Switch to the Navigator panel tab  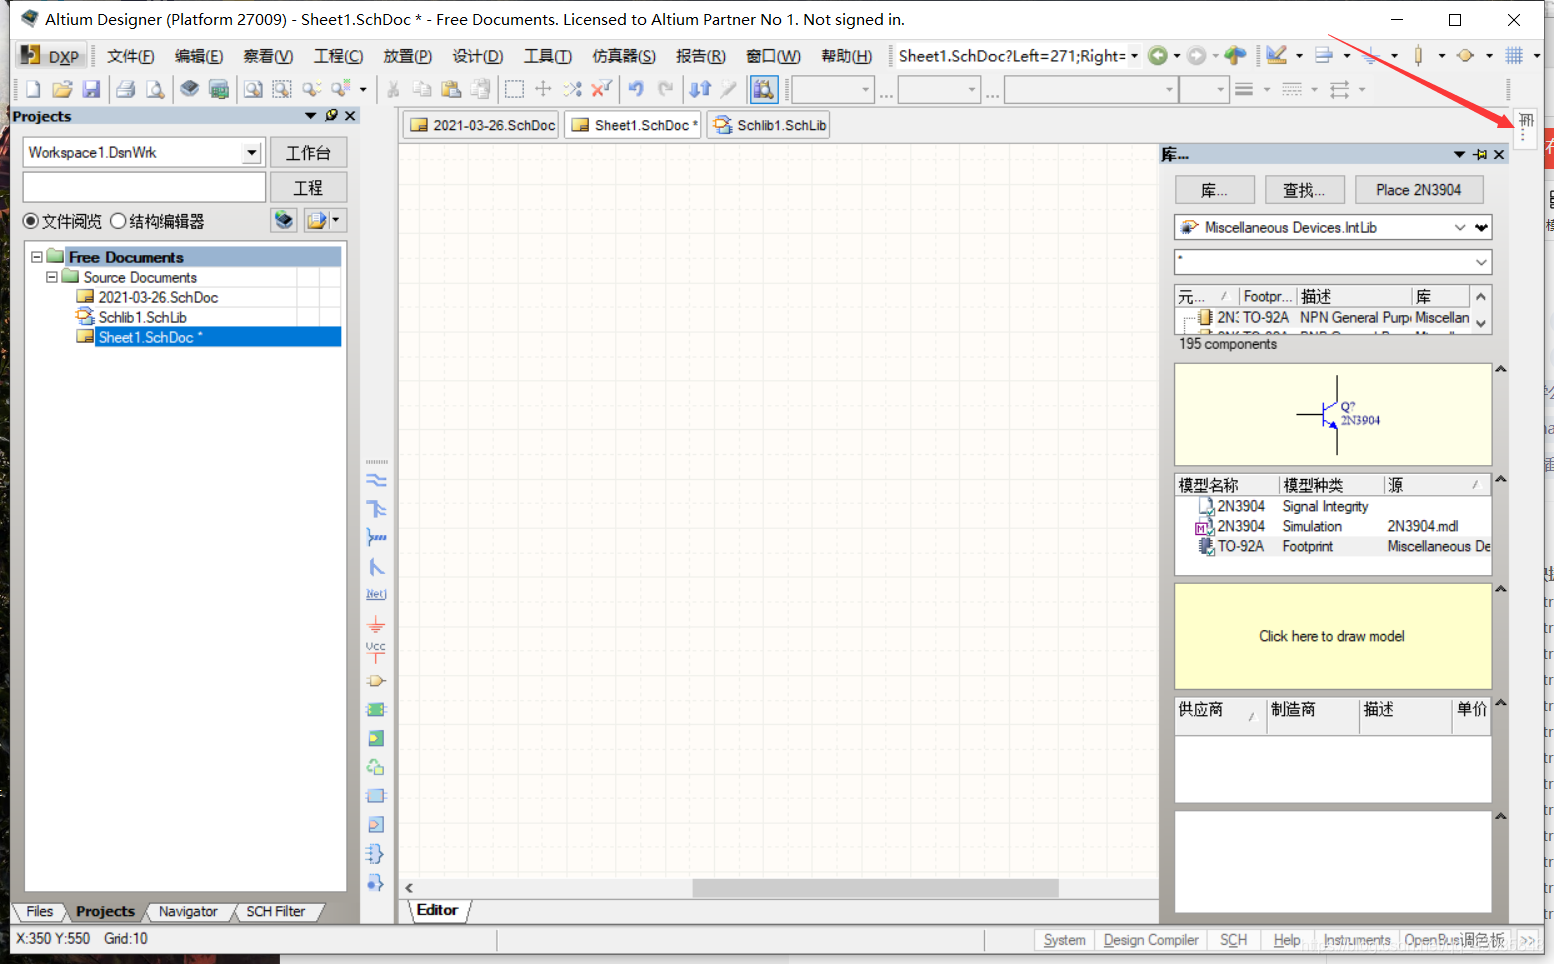click(188, 911)
